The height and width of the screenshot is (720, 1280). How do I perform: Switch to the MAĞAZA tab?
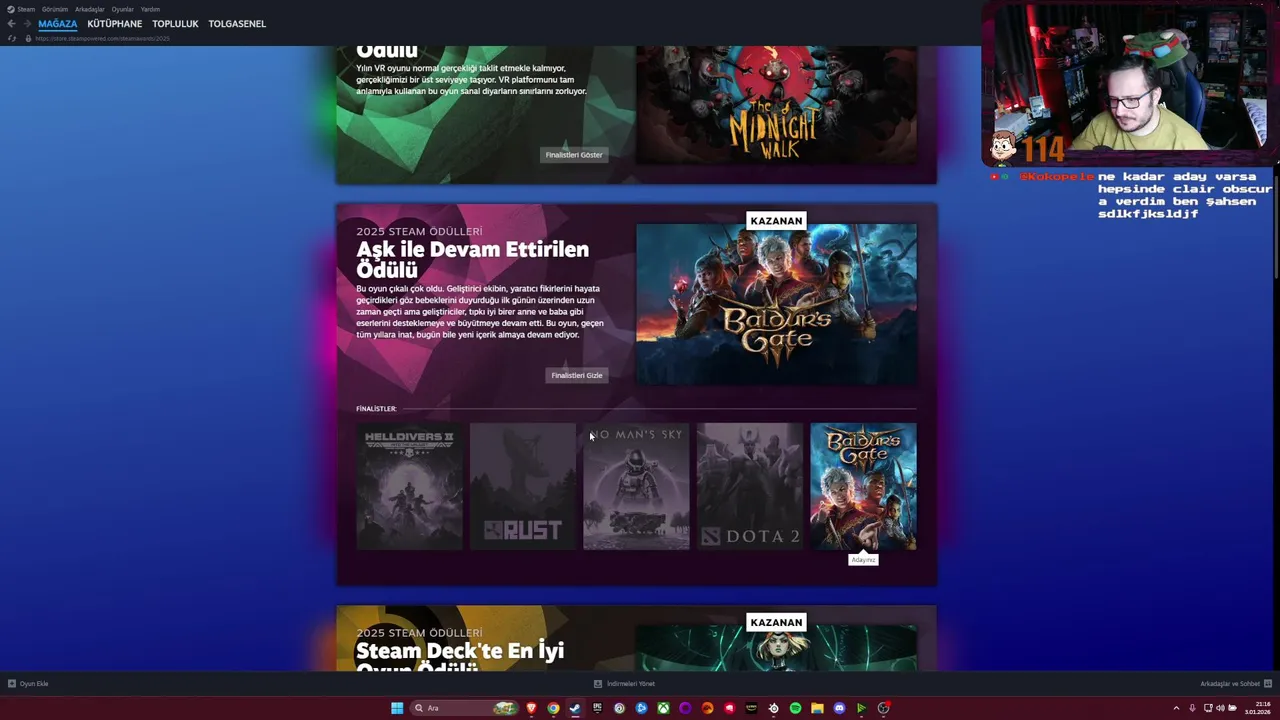(x=58, y=24)
